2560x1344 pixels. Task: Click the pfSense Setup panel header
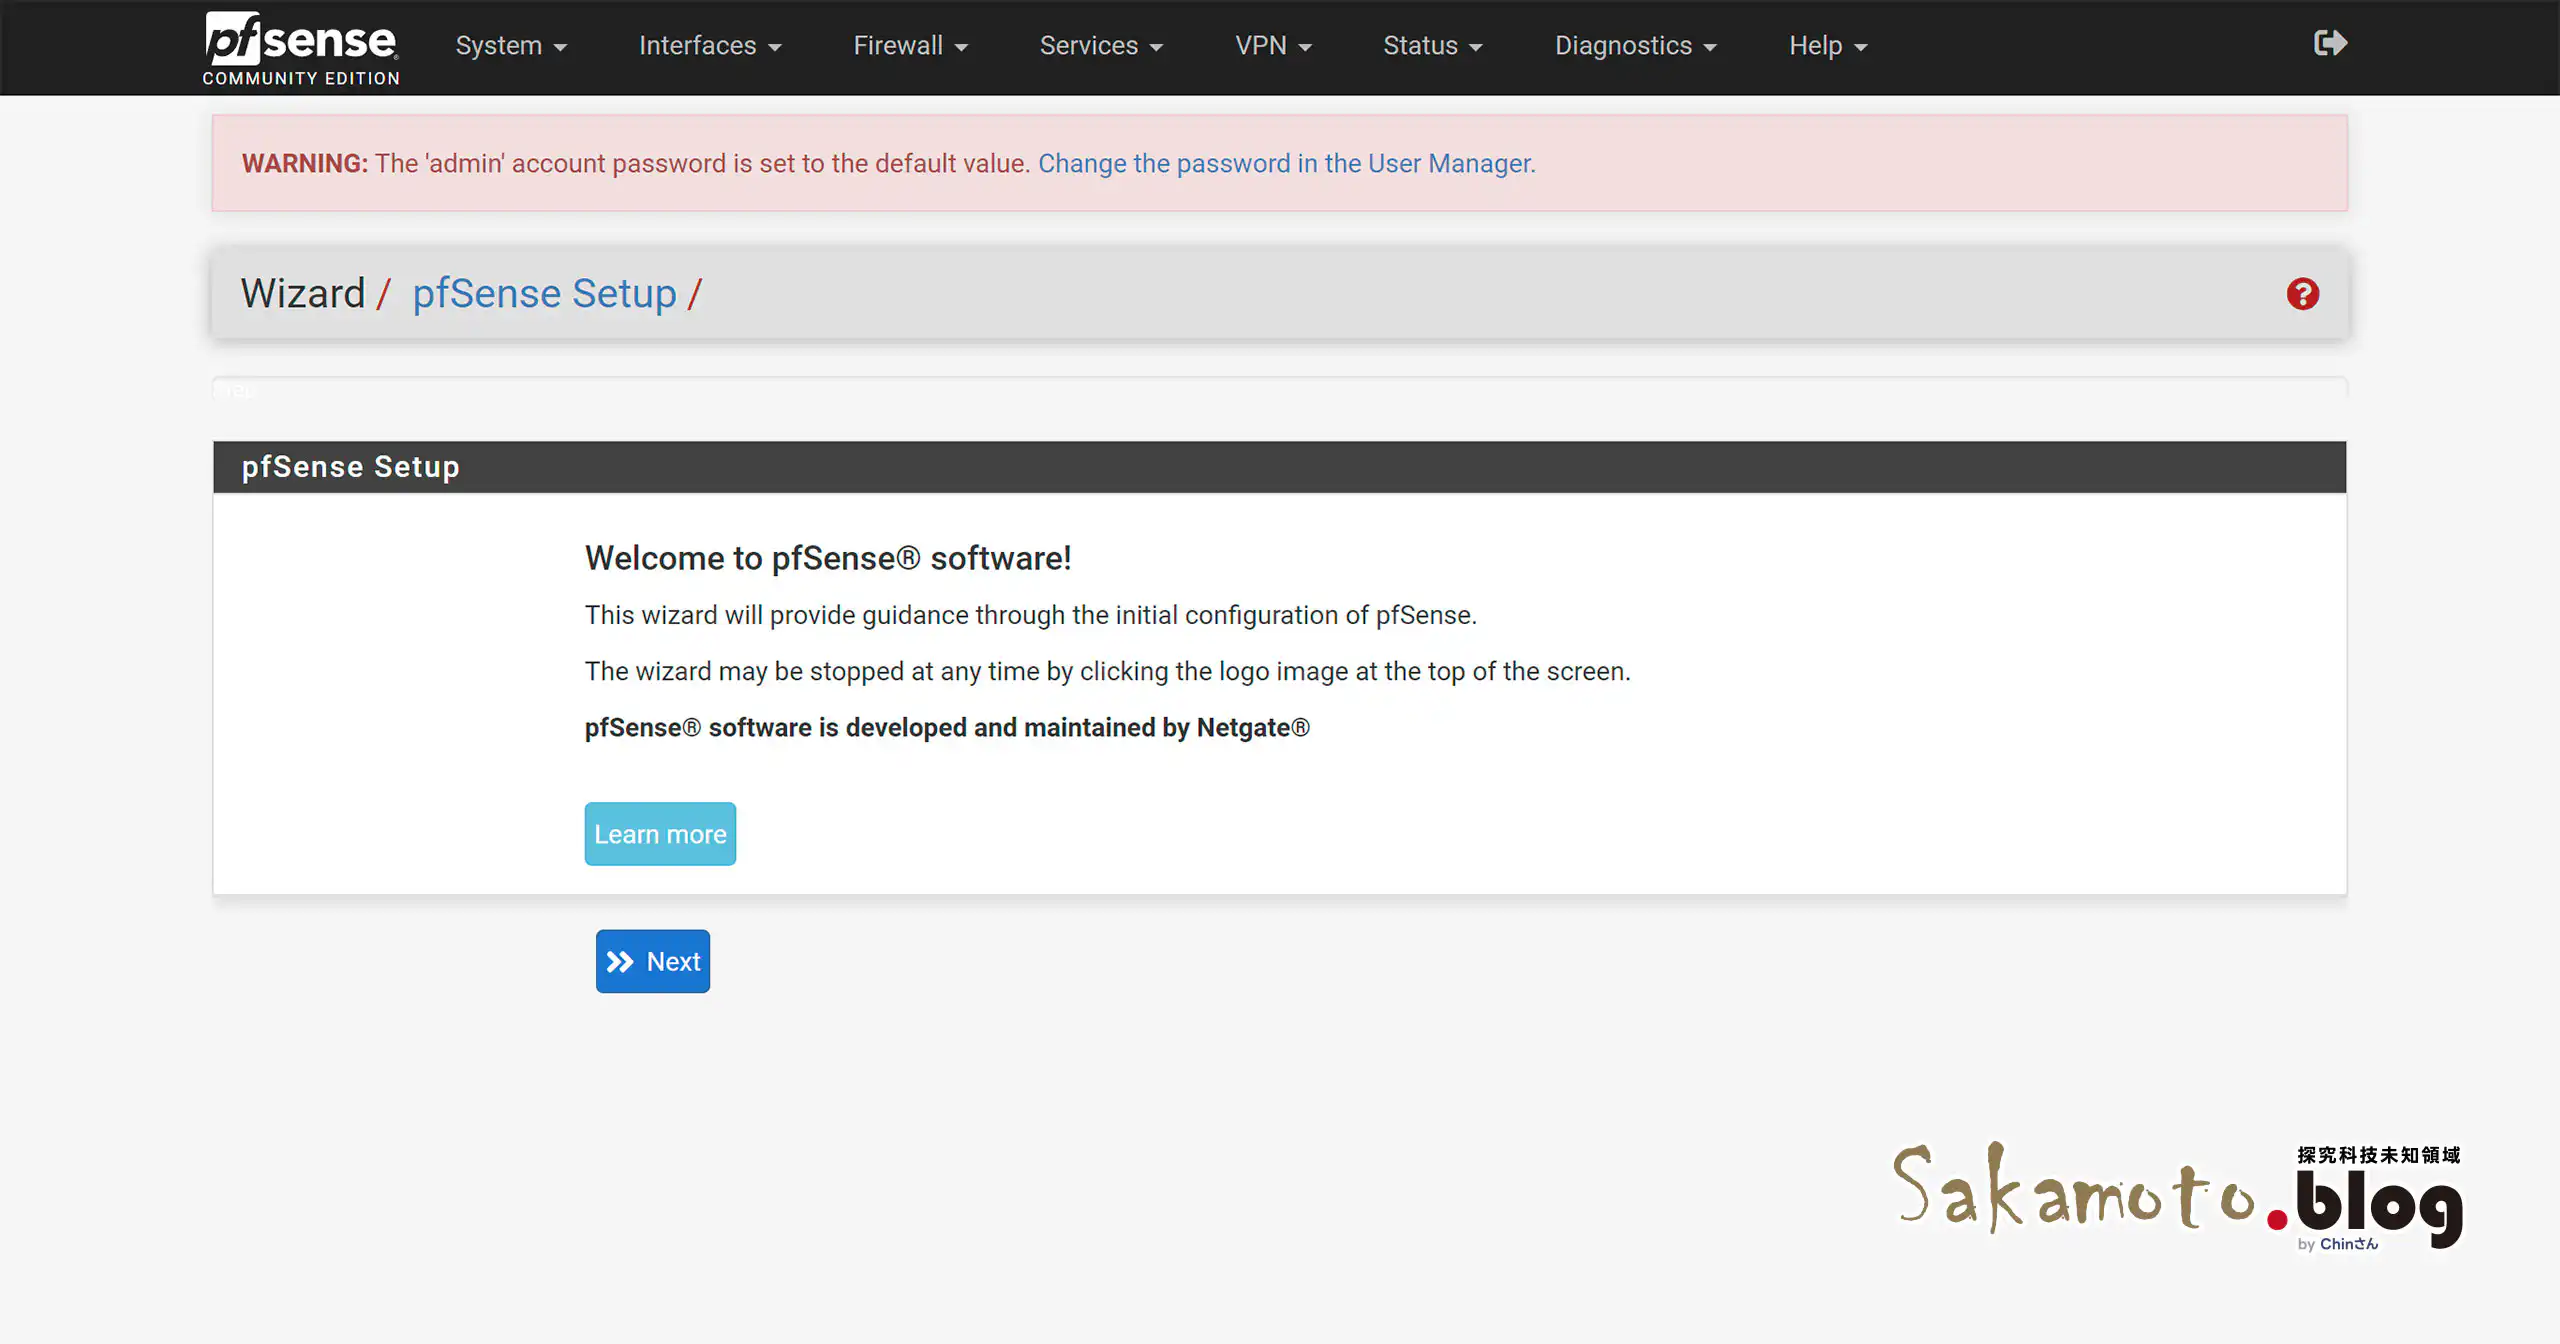351,466
